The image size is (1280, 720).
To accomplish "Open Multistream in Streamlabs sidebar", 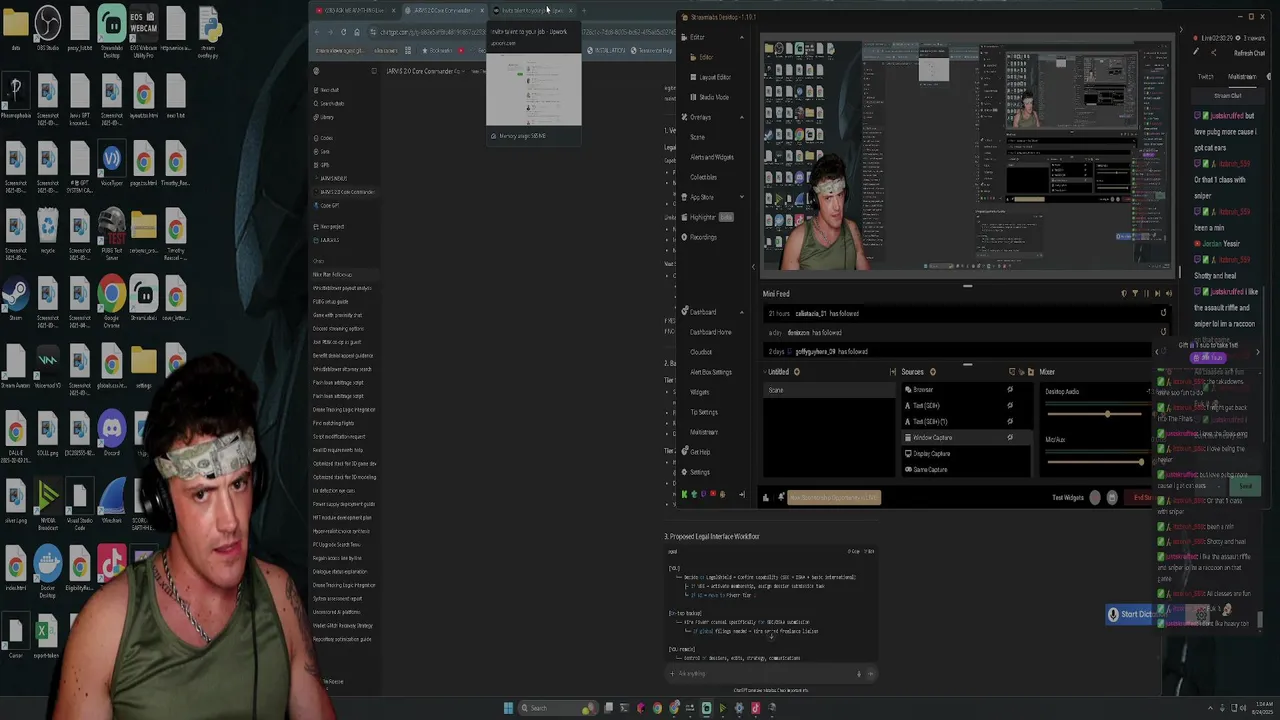I will coord(703,432).
